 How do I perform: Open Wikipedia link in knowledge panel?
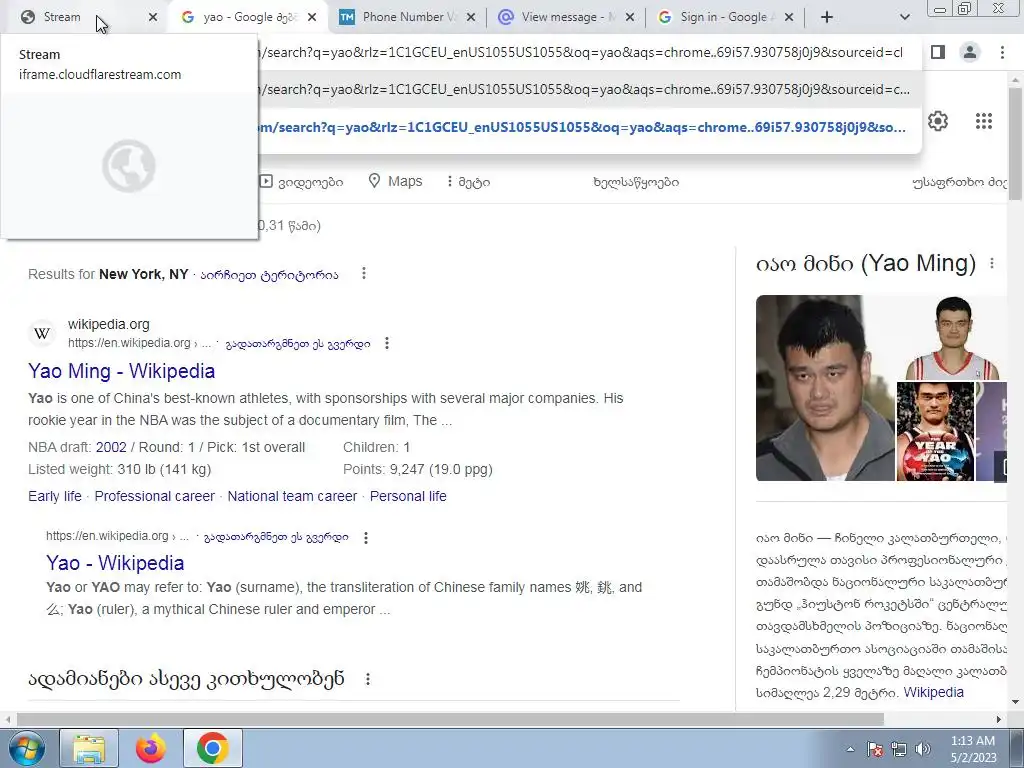933,692
